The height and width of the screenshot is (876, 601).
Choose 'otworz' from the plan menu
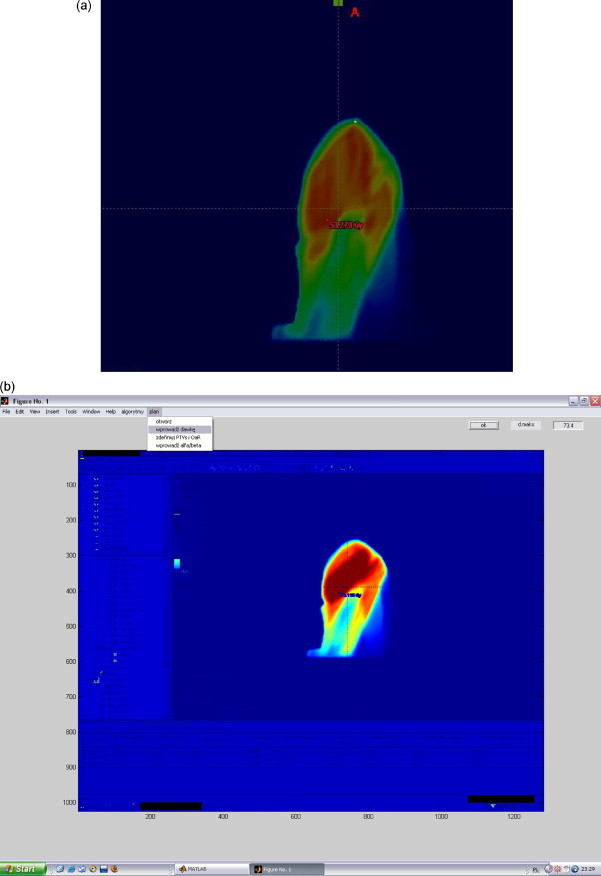pos(180,422)
